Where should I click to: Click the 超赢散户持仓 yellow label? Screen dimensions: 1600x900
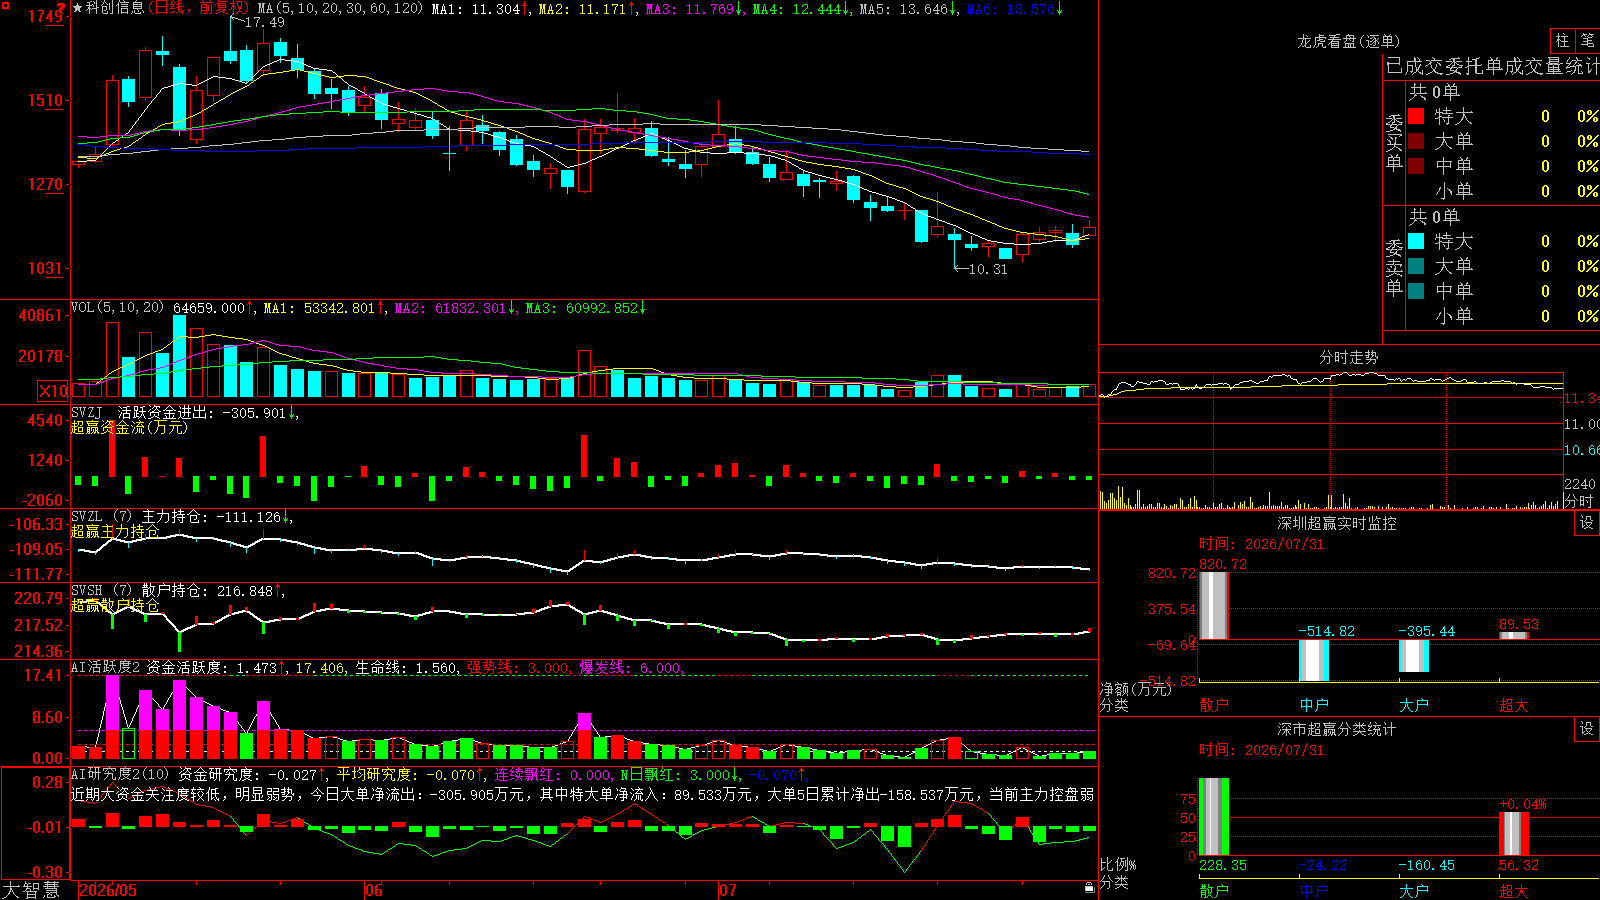(x=115, y=605)
